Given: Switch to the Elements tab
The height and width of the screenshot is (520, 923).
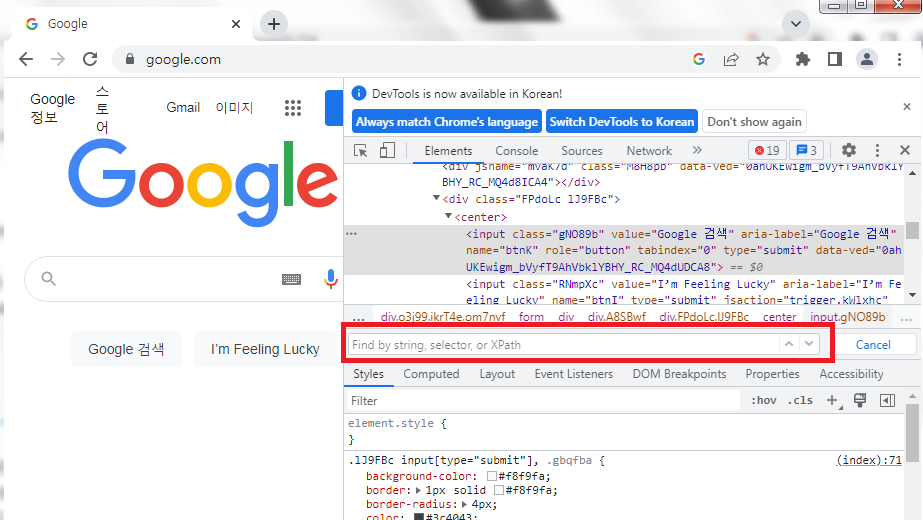Looking at the screenshot, I should click(x=448, y=151).
